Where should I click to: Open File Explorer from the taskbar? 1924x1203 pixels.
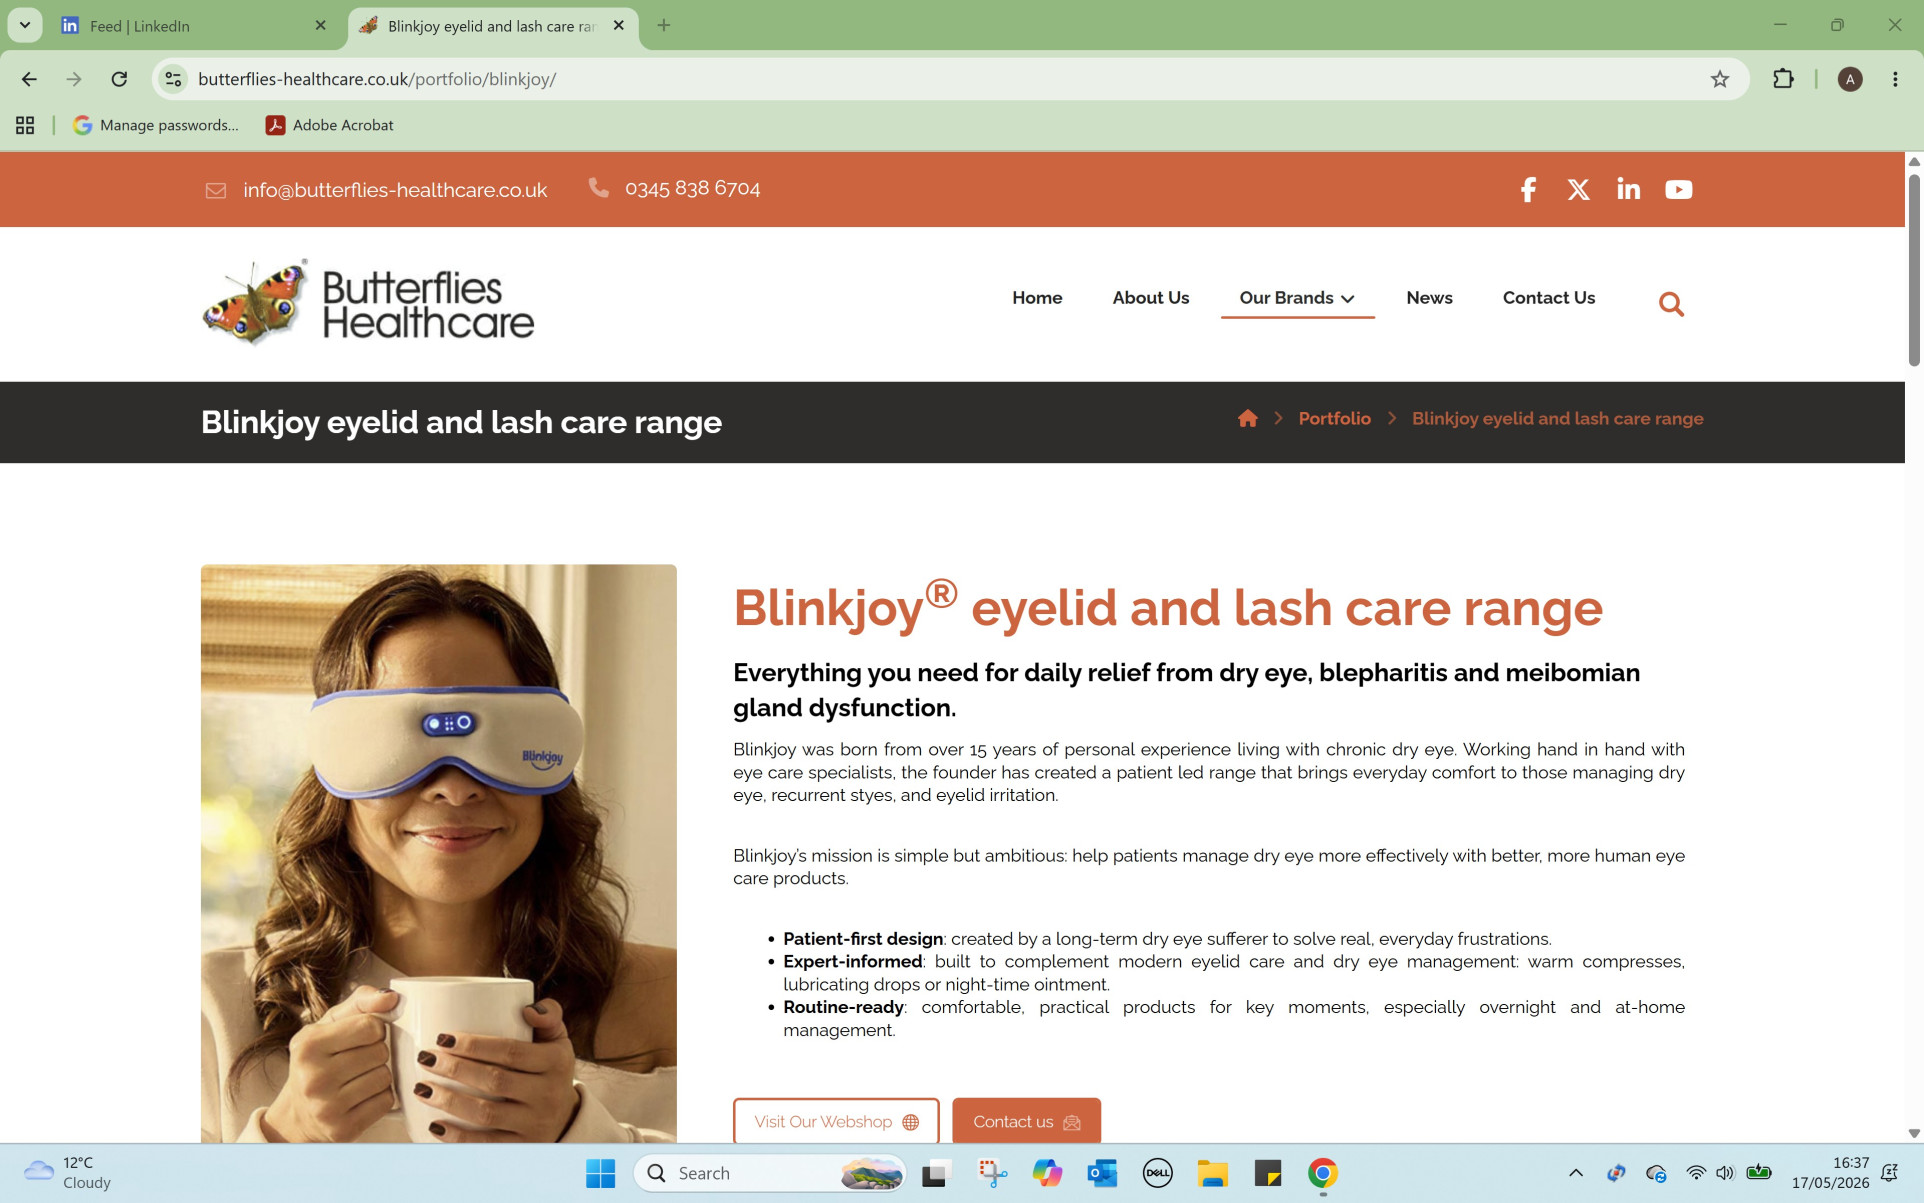[1213, 1173]
